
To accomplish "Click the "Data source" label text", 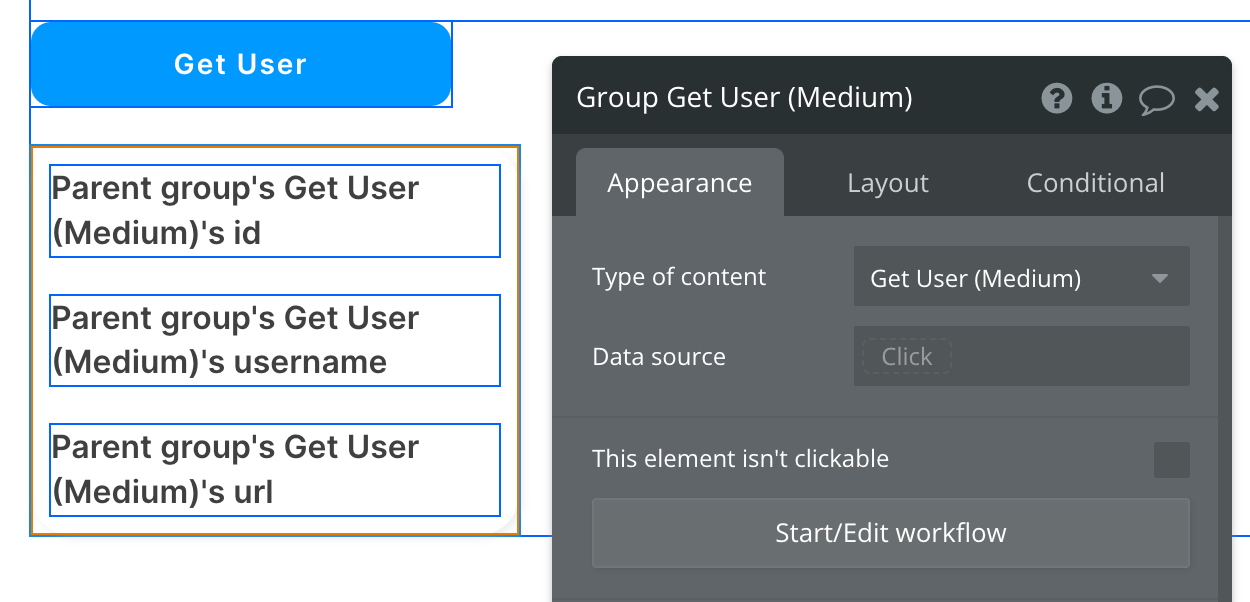I will (658, 357).
